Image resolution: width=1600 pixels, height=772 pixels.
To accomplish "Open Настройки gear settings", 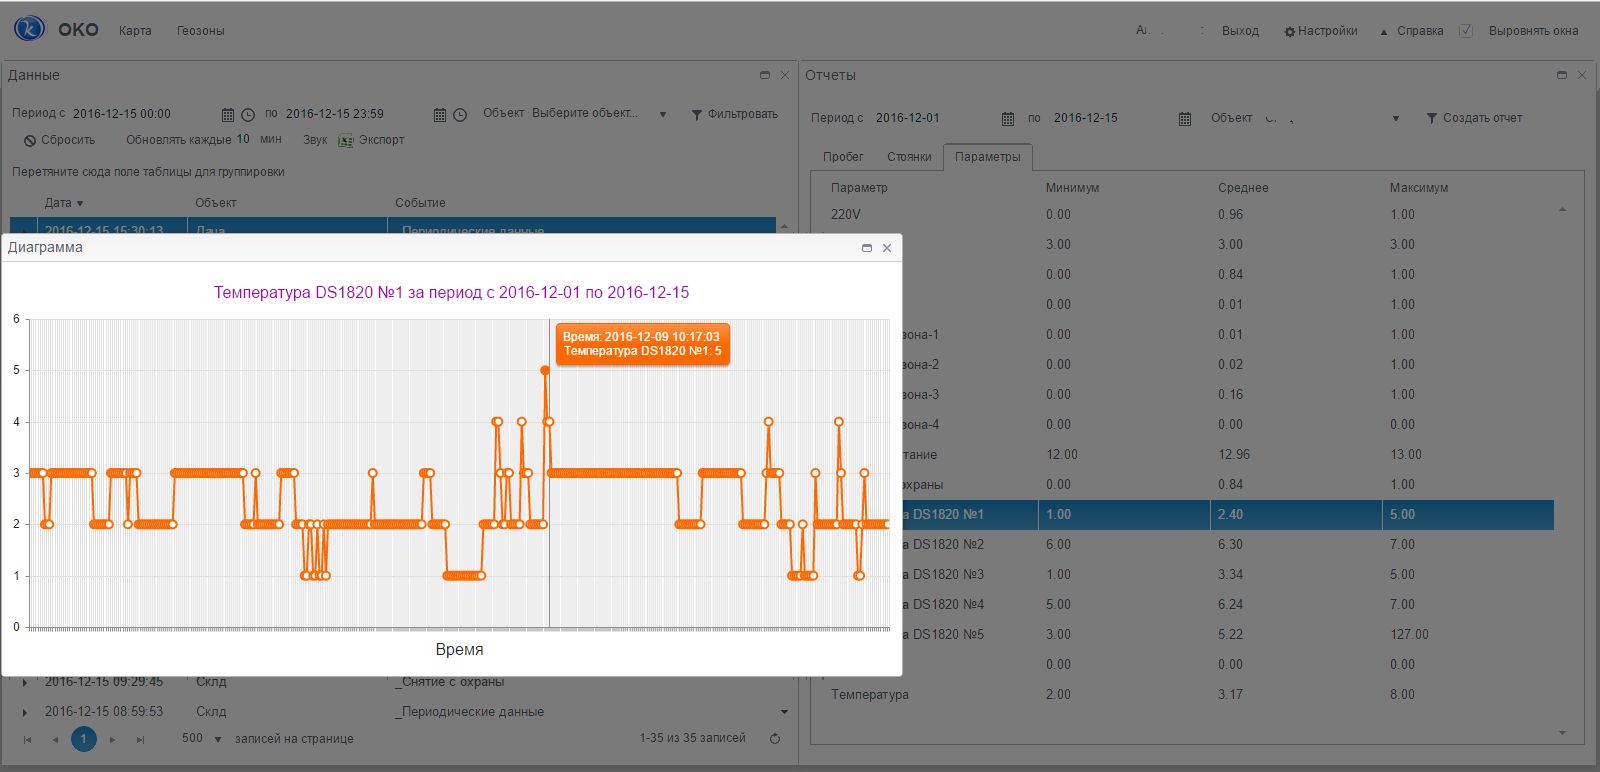I will 1321,31.
